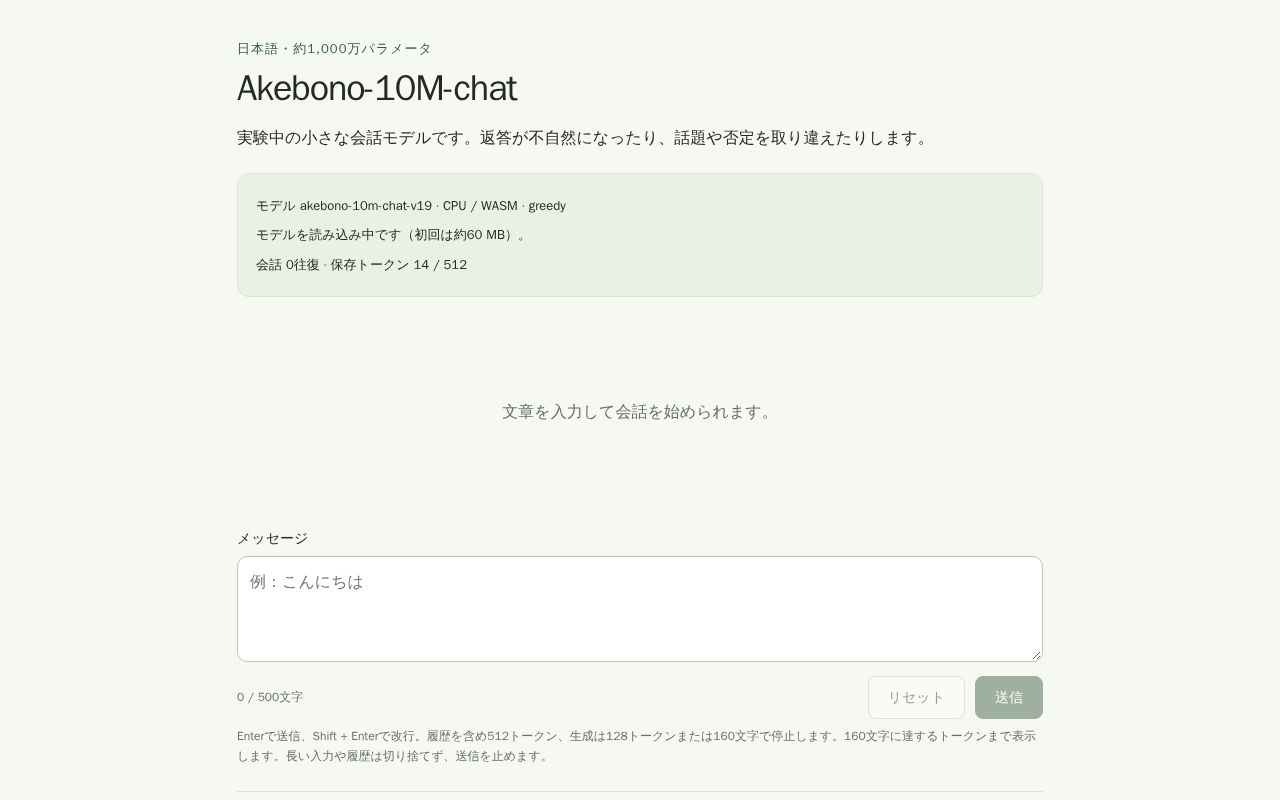Click the Akebono-10M-chat heading
Image resolution: width=1280 pixels, height=800 pixels.
pos(377,88)
